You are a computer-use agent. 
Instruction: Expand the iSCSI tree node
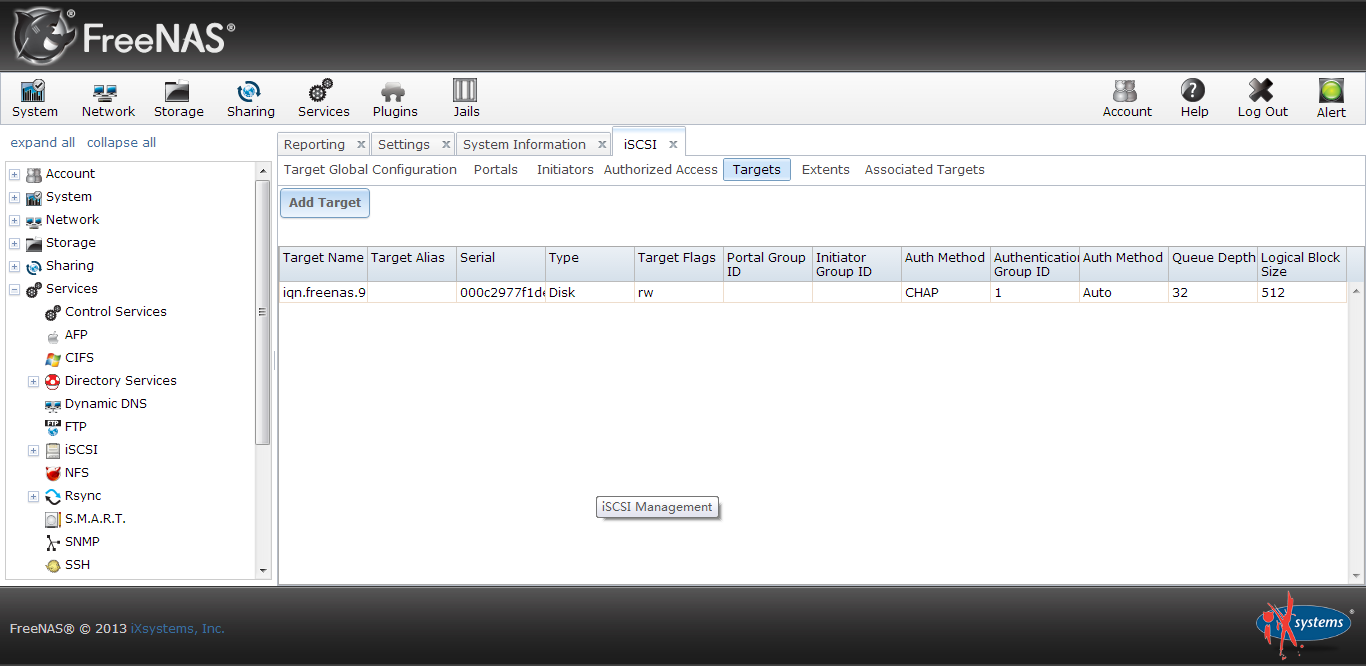33,450
